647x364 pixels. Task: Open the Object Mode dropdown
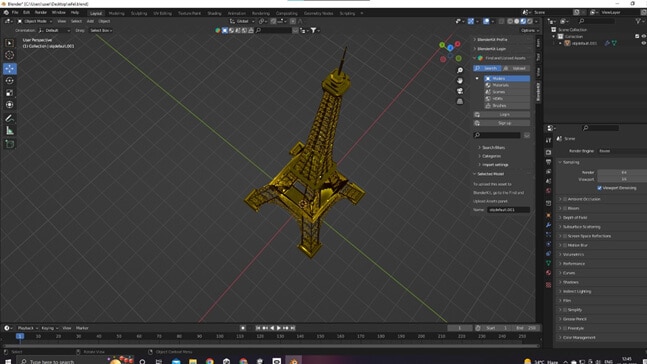coord(35,21)
